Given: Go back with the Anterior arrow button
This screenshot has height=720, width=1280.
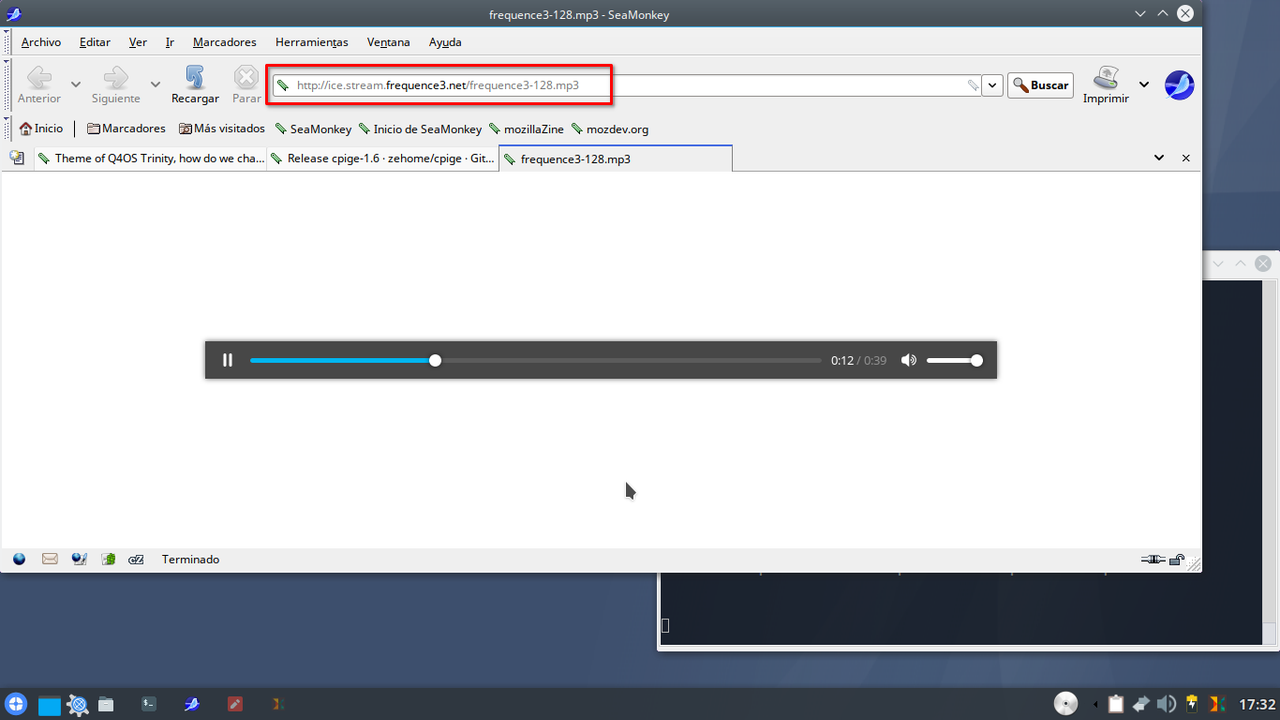Looking at the screenshot, I should 39,84.
